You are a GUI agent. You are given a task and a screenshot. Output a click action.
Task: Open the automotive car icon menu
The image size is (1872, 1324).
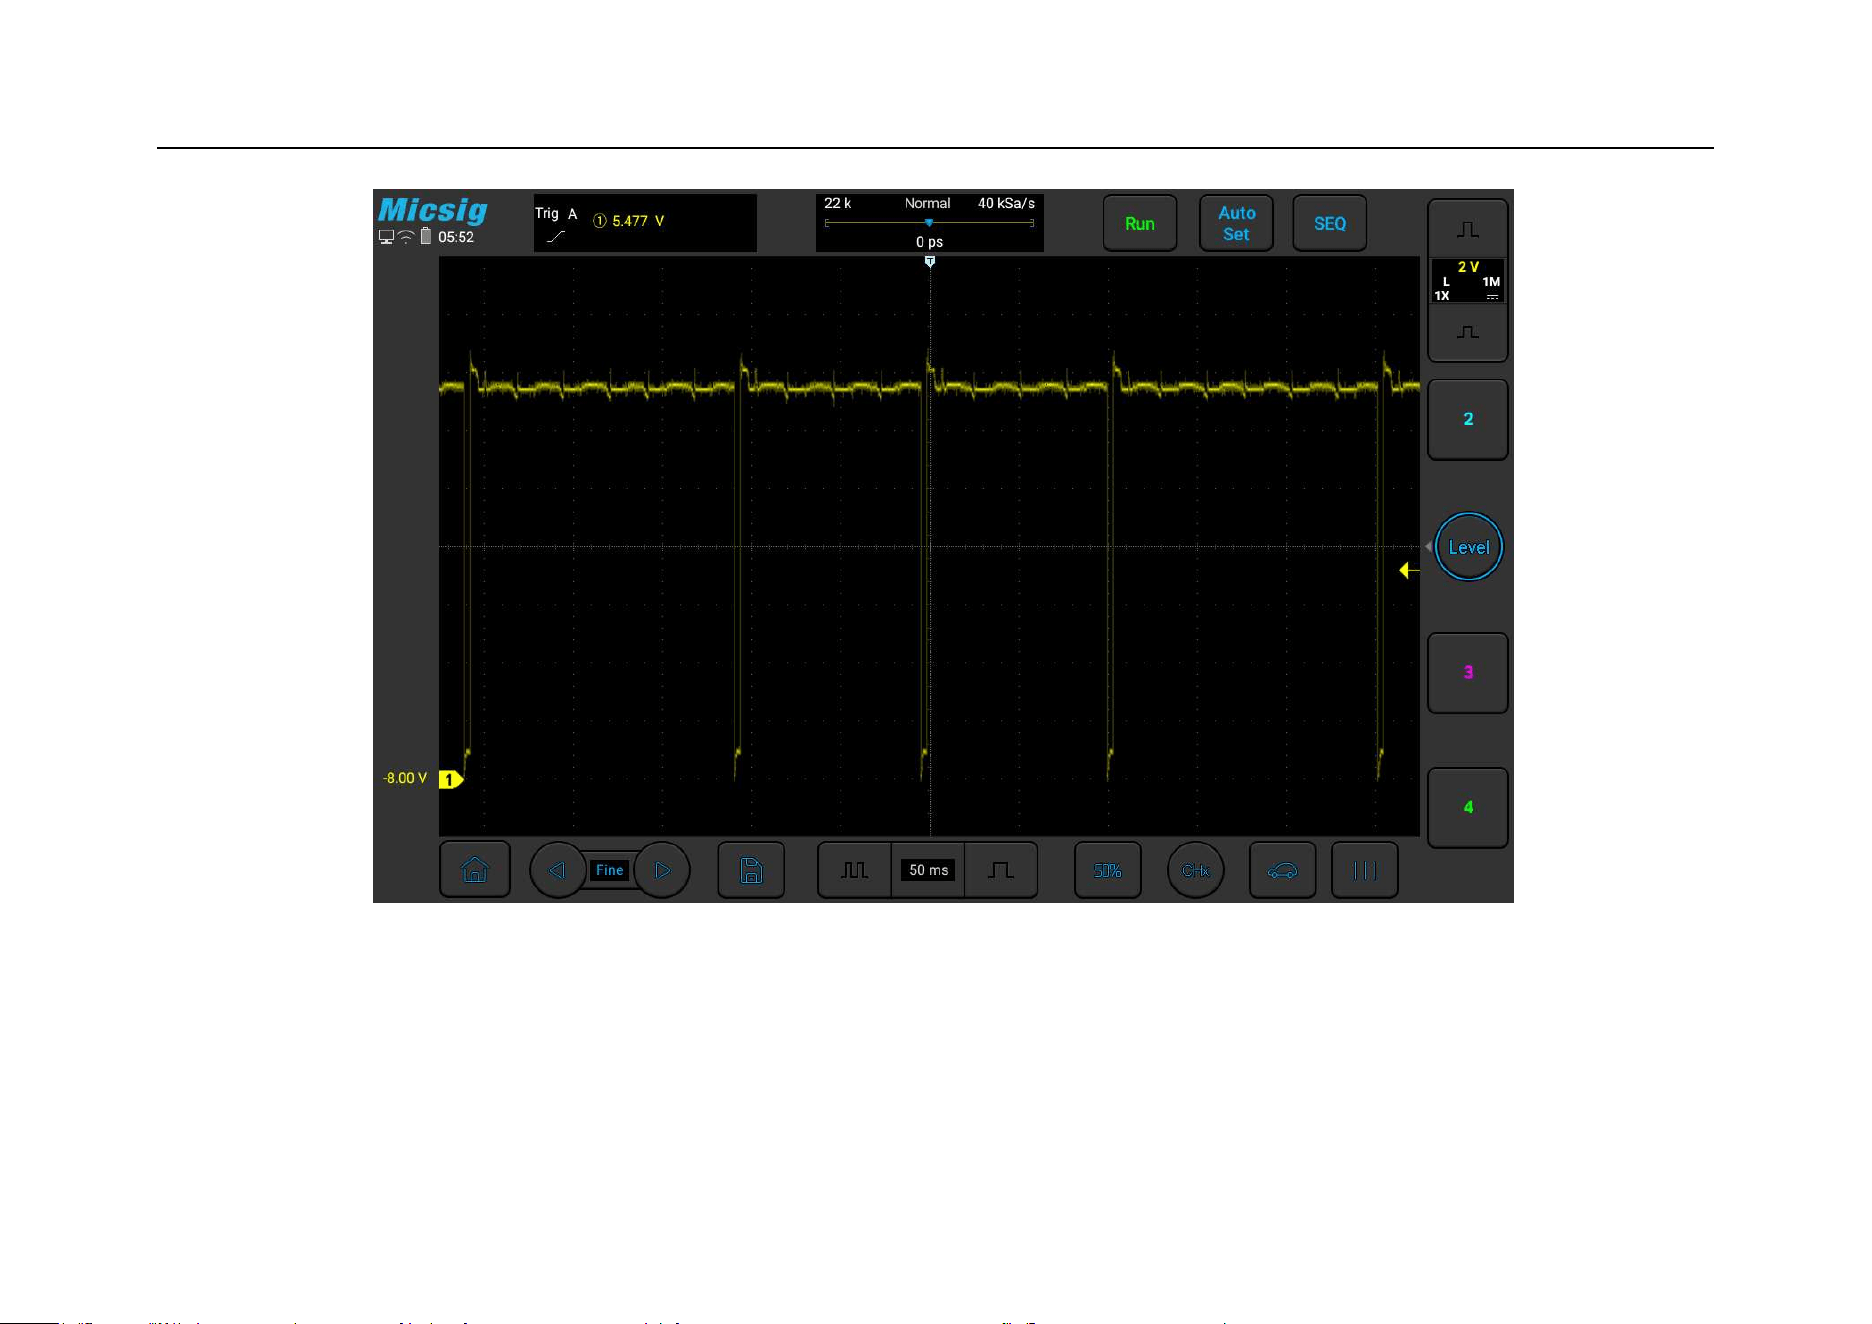point(1283,870)
